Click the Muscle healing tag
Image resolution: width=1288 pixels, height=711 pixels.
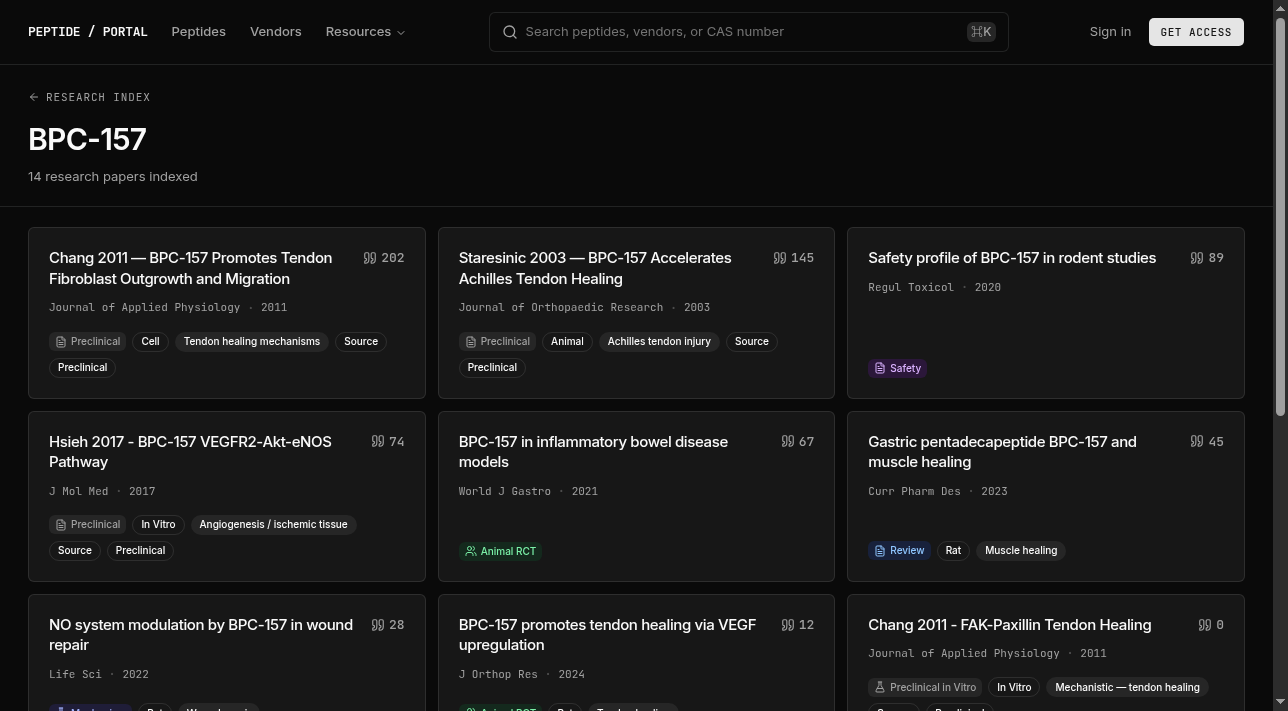[1021, 551]
